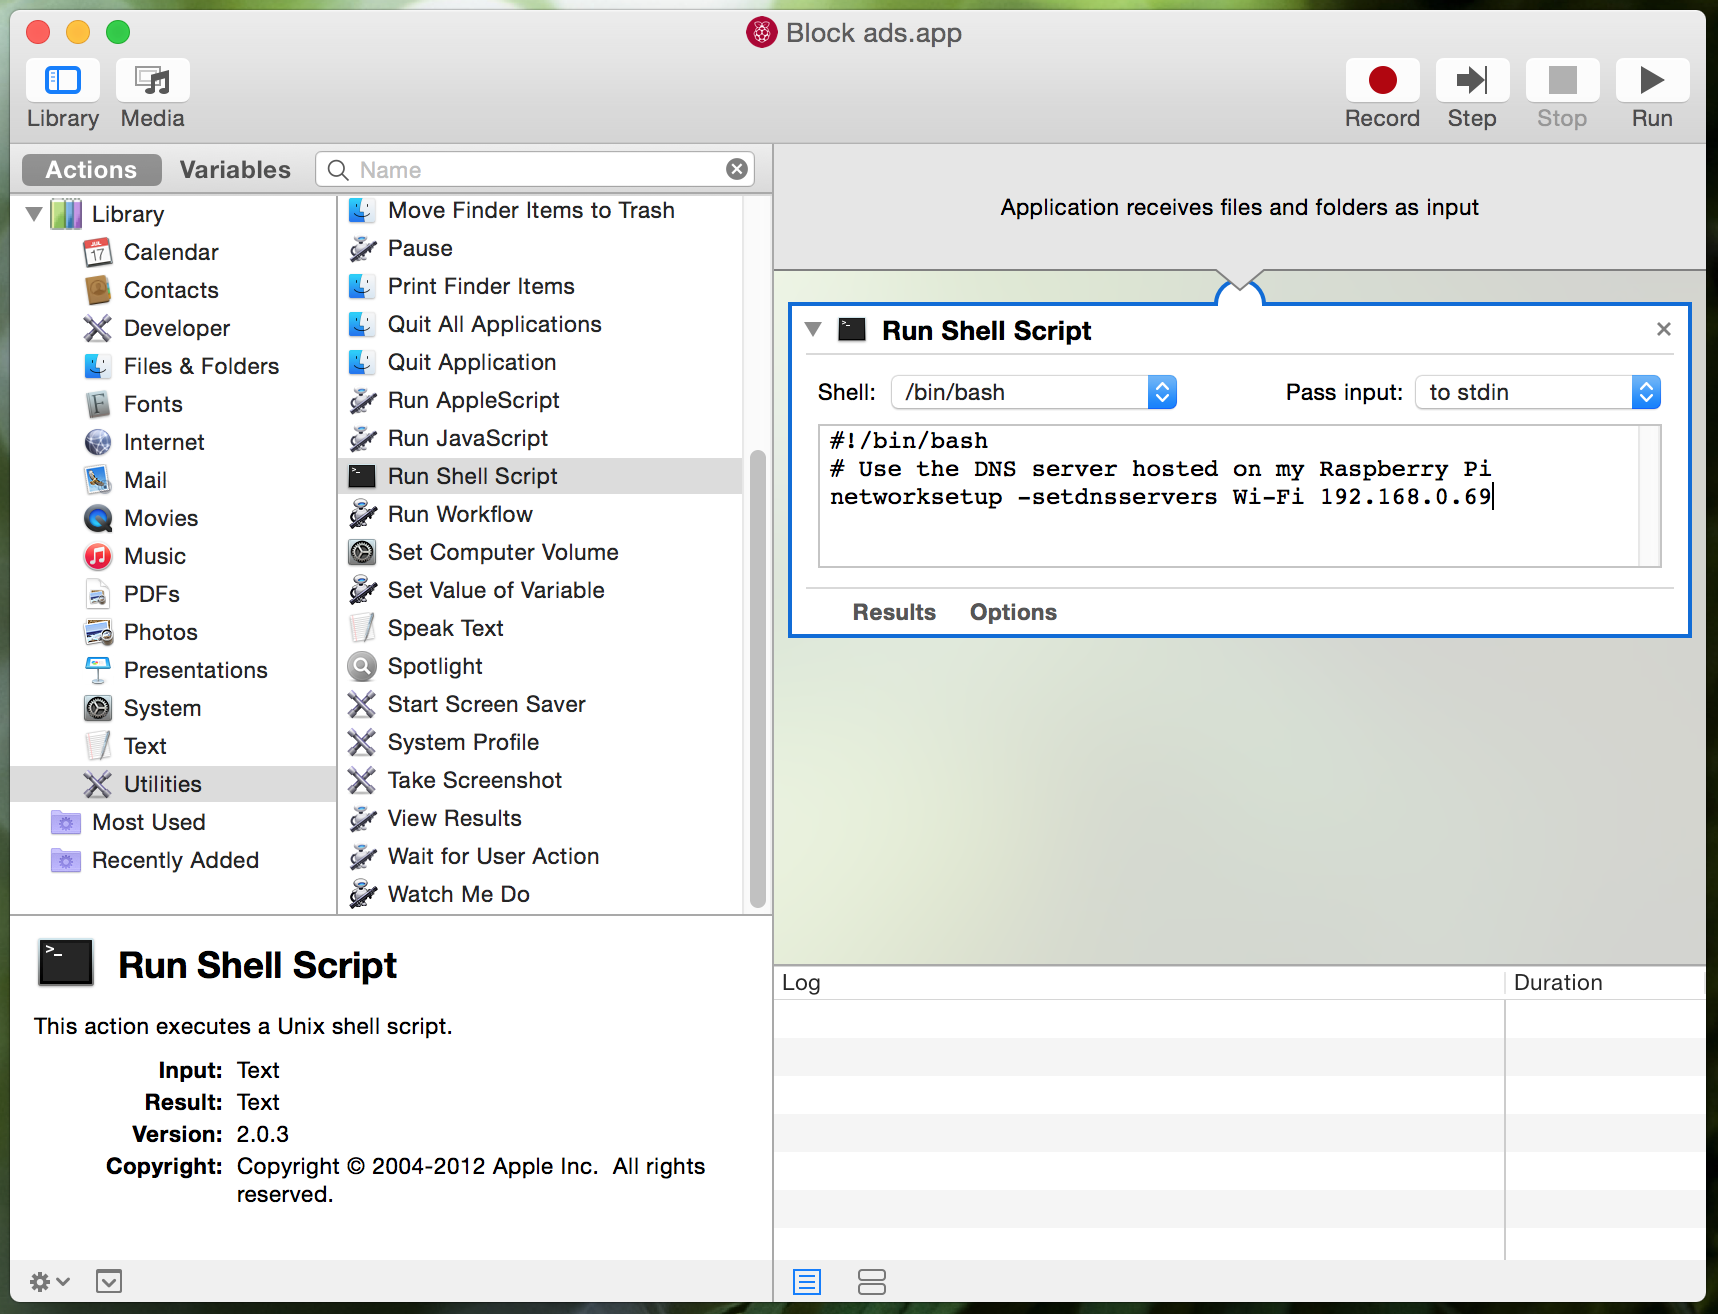The height and width of the screenshot is (1314, 1718).
Task: Select Run Shell Script in actions list
Action: (x=541, y=476)
